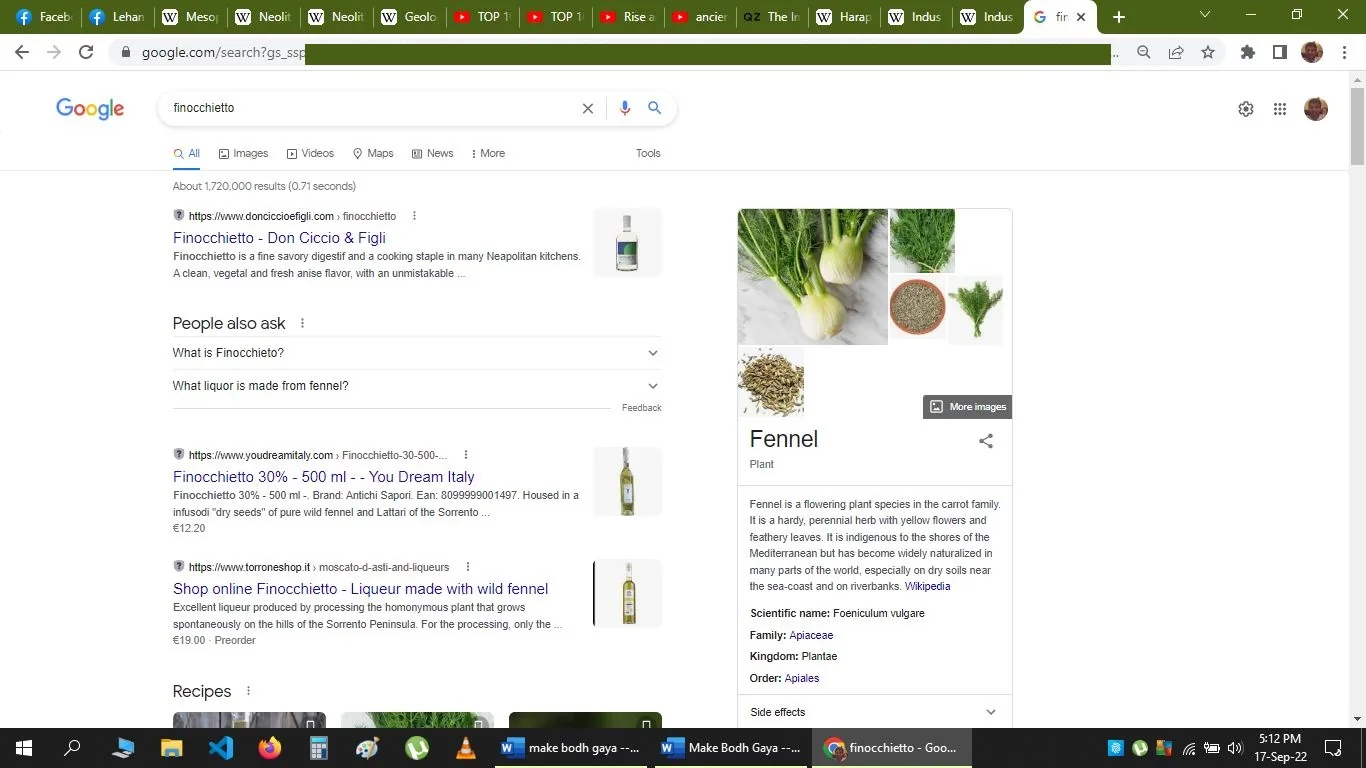The image size is (1366, 768).
Task: Open the 'Finocchietto - Don Ciccio & Figli' result
Action: (x=279, y=238)
